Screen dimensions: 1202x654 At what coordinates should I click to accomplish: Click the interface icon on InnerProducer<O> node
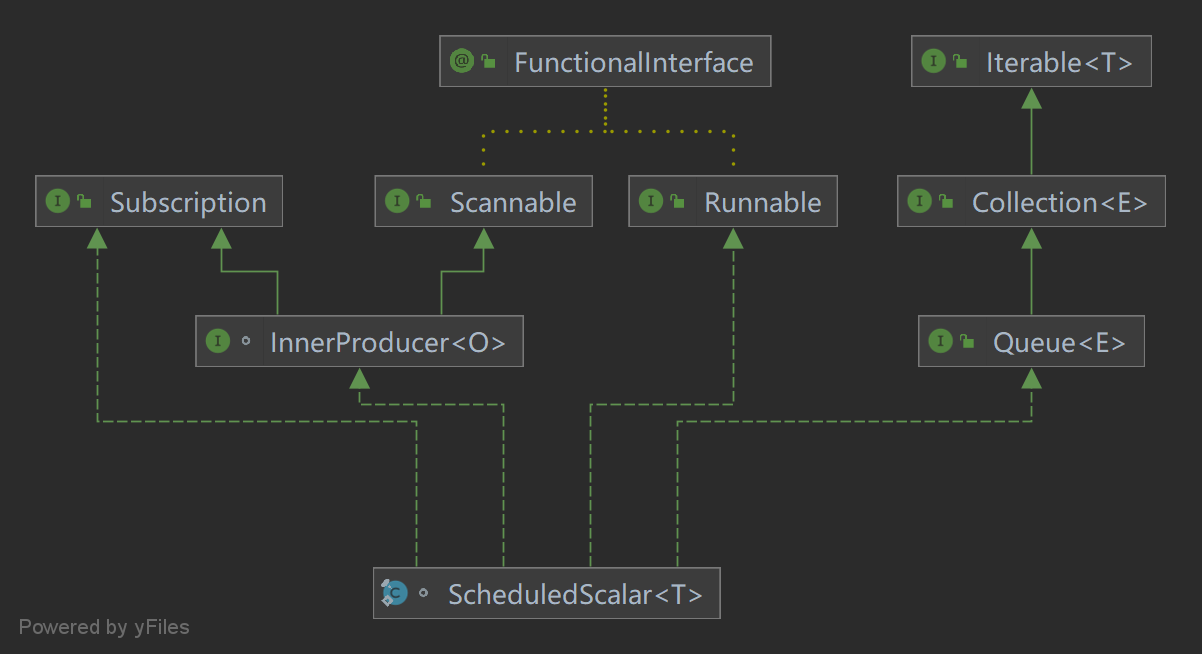pyautogui.click(x=217, y=342)
